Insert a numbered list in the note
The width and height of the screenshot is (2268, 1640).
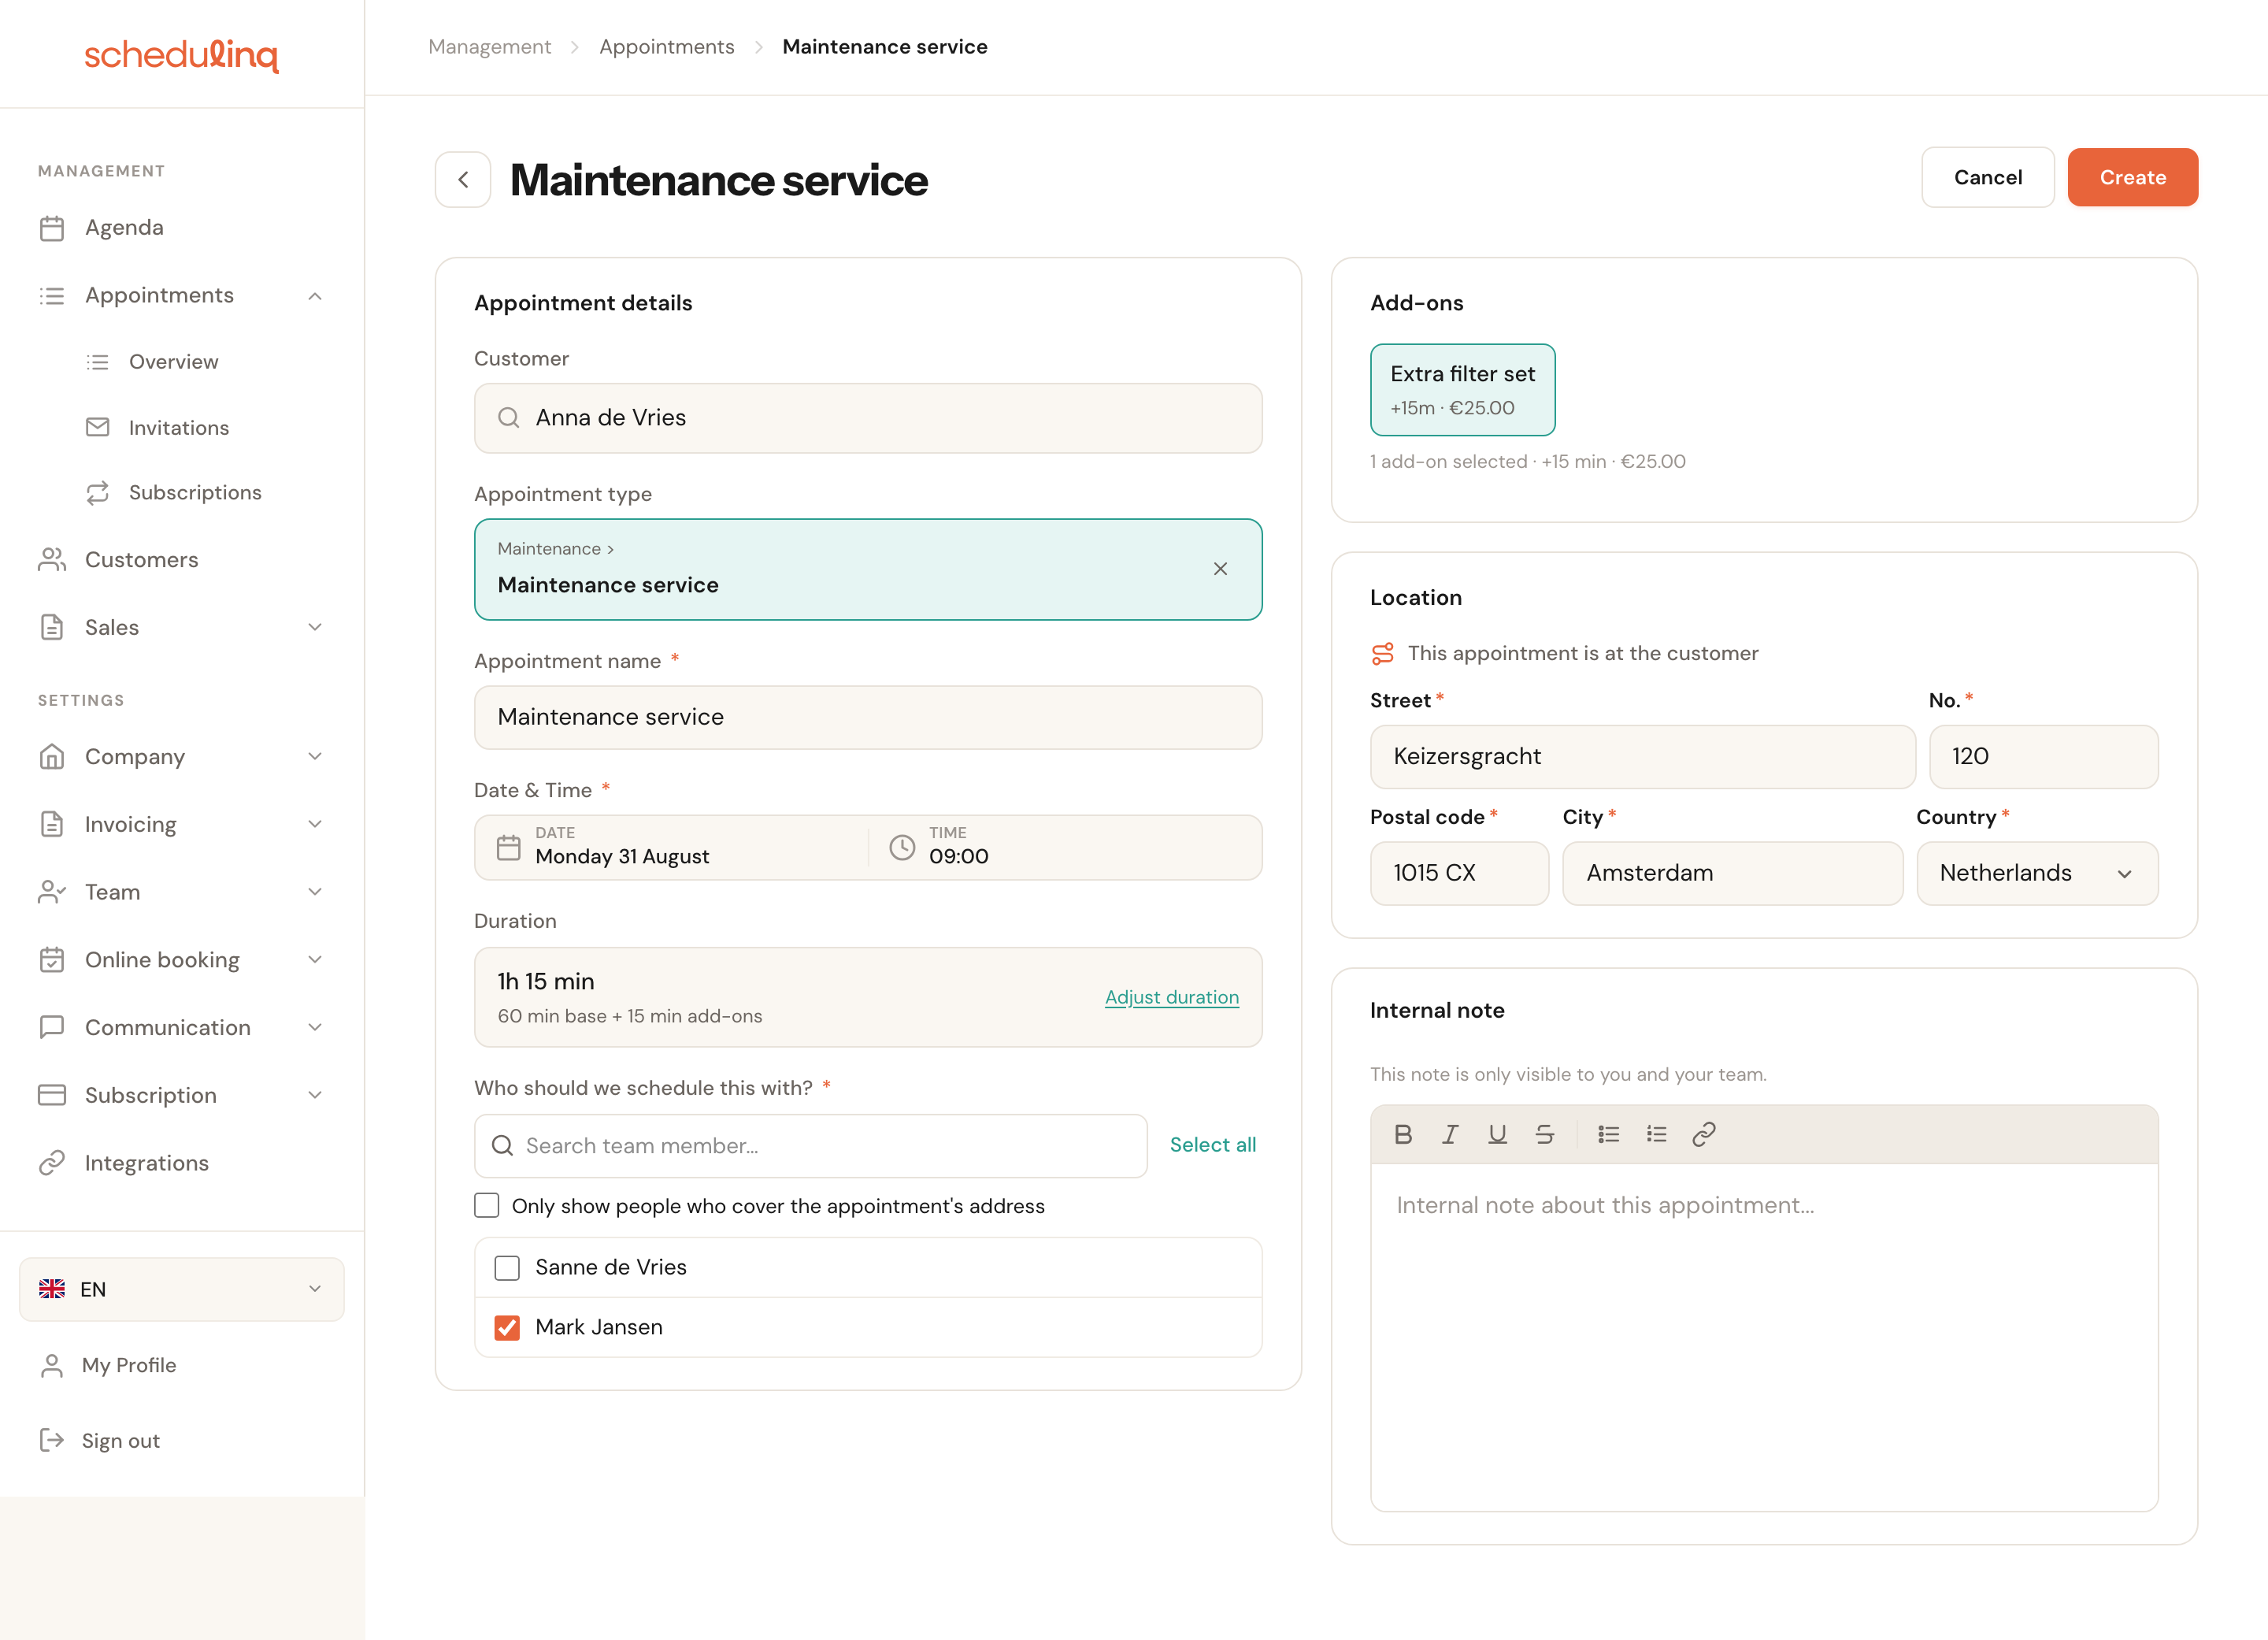[1657, 1134]
